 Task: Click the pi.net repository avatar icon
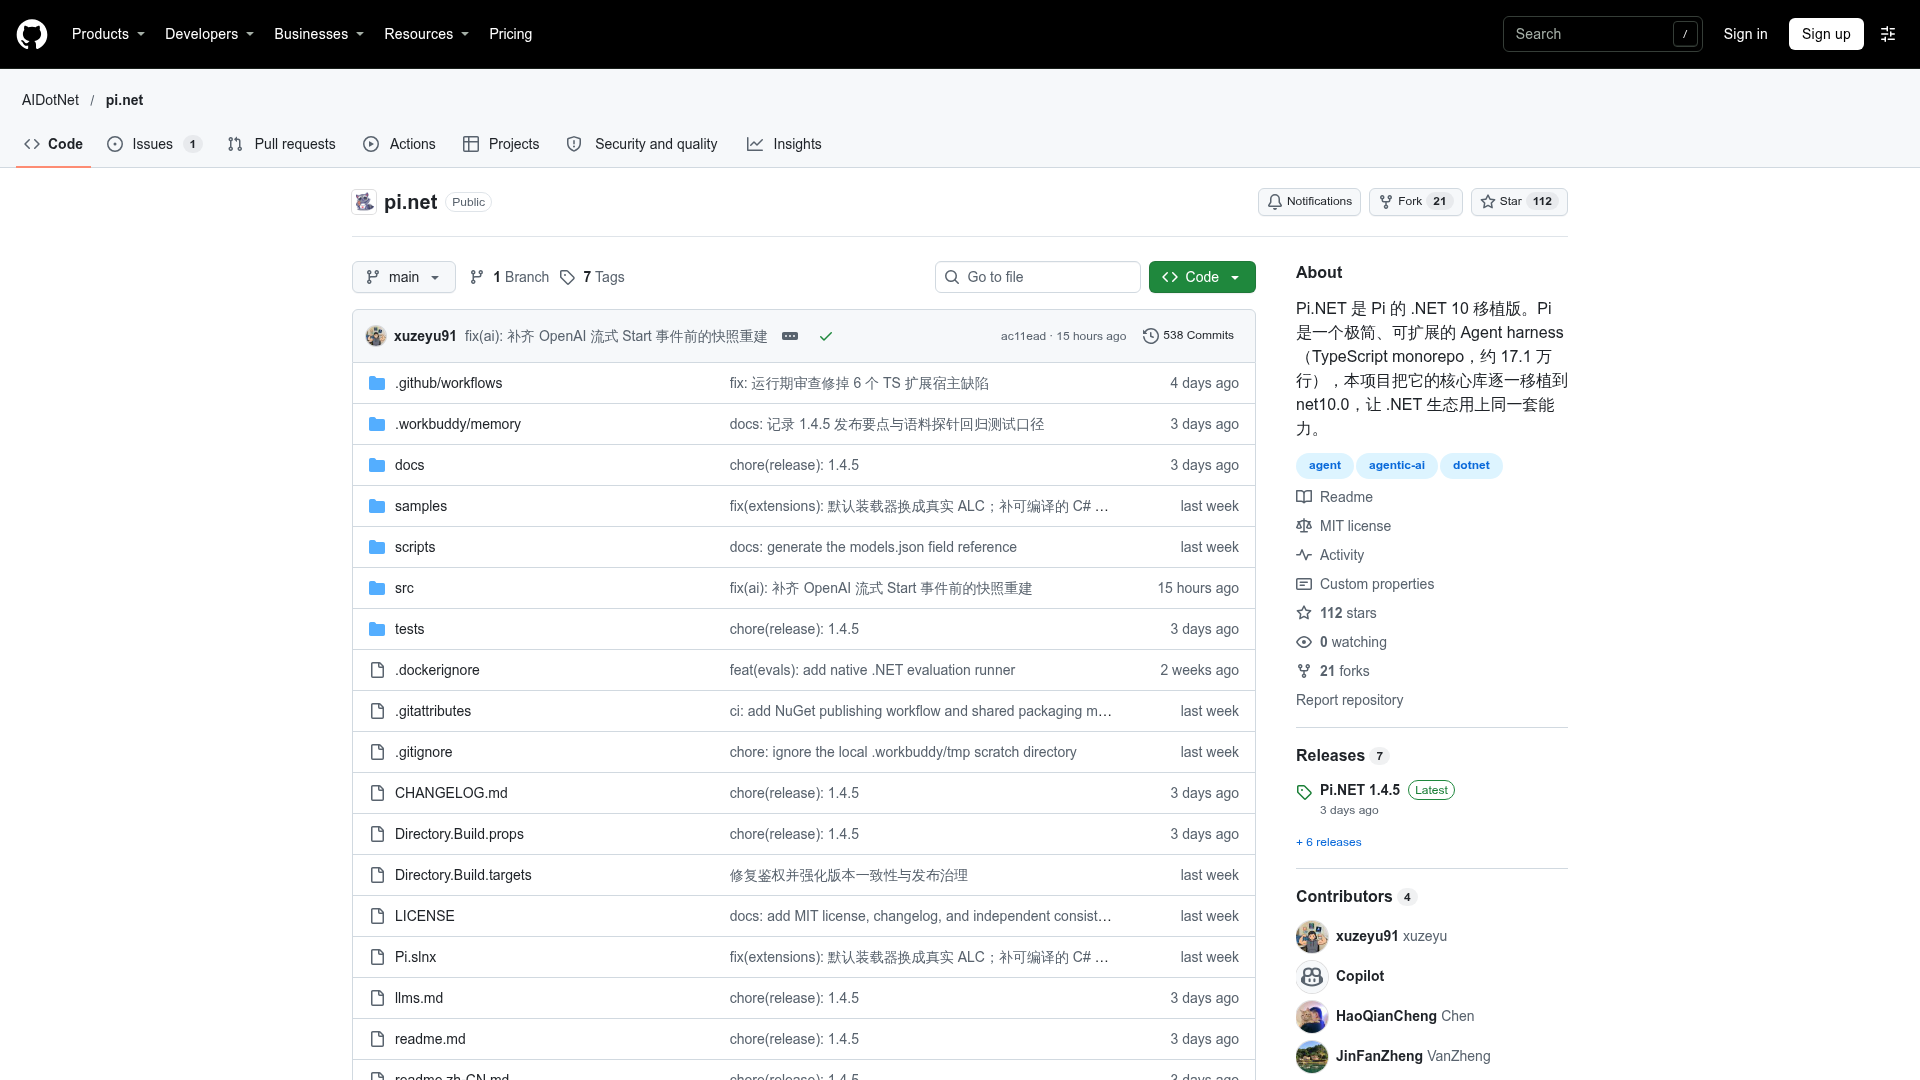point(364,202)
